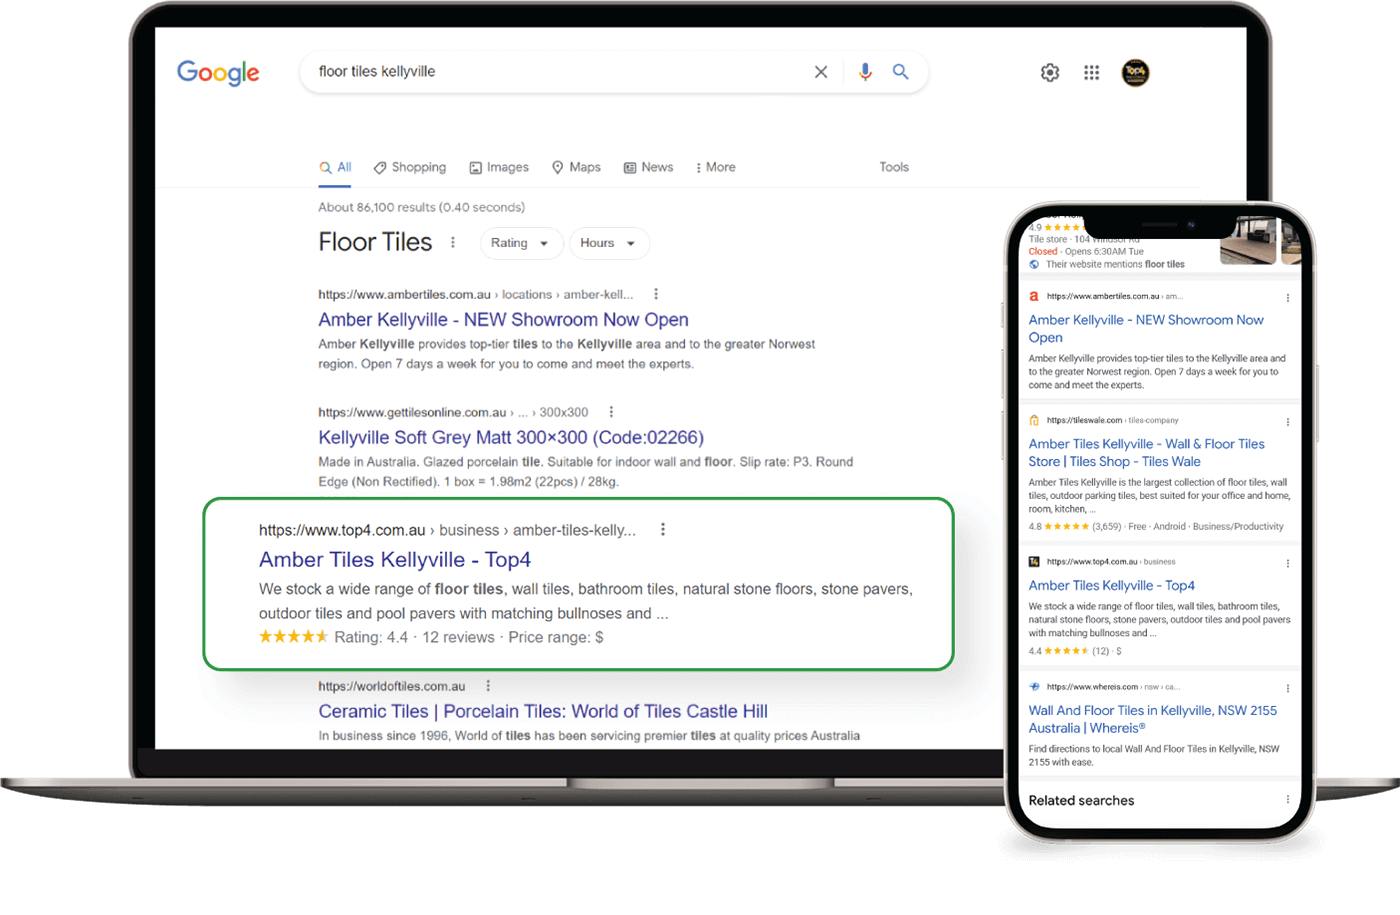1400x915 pixels.
Task: Open phone kebab menu for whereis.com result
Action: tap(1288, 689)
